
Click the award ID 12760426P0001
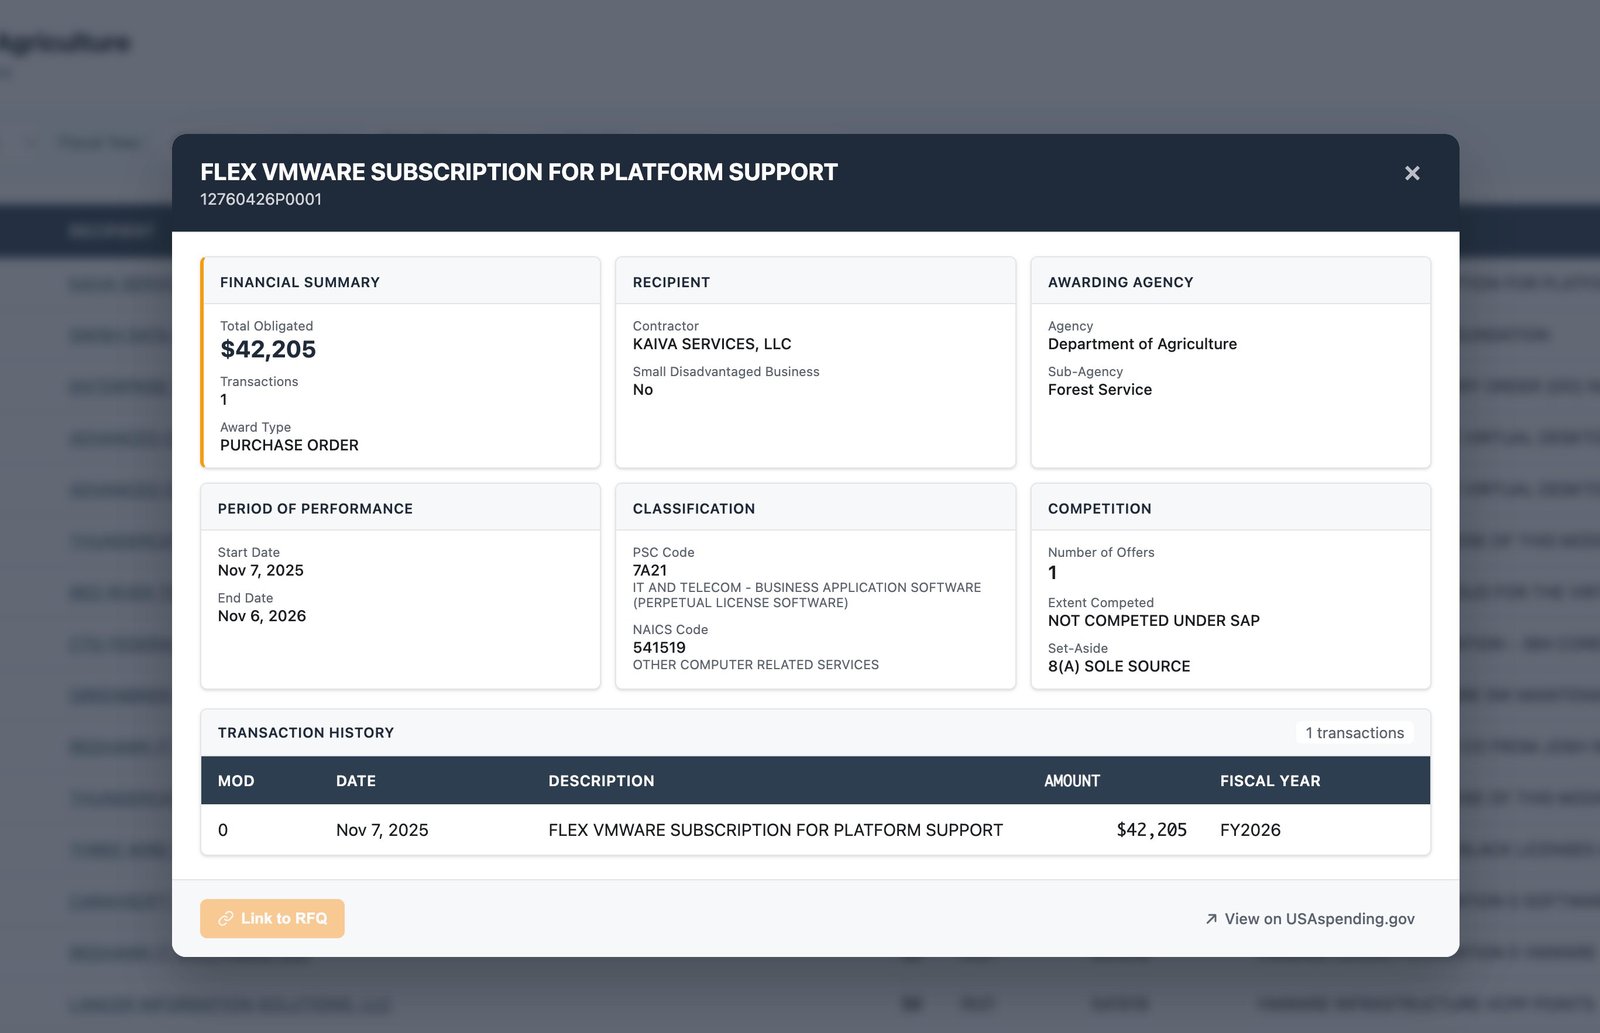(x=261, y=199)
